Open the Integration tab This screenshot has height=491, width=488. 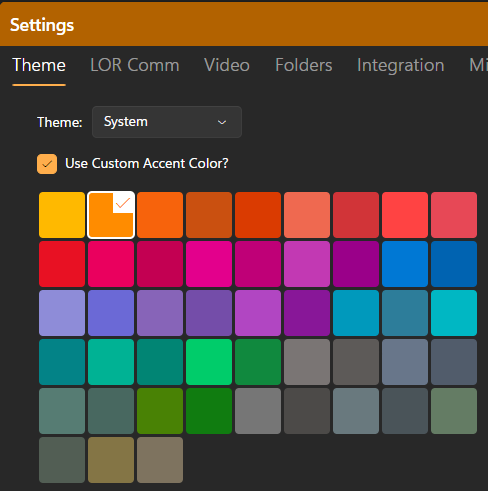point(400,65)
